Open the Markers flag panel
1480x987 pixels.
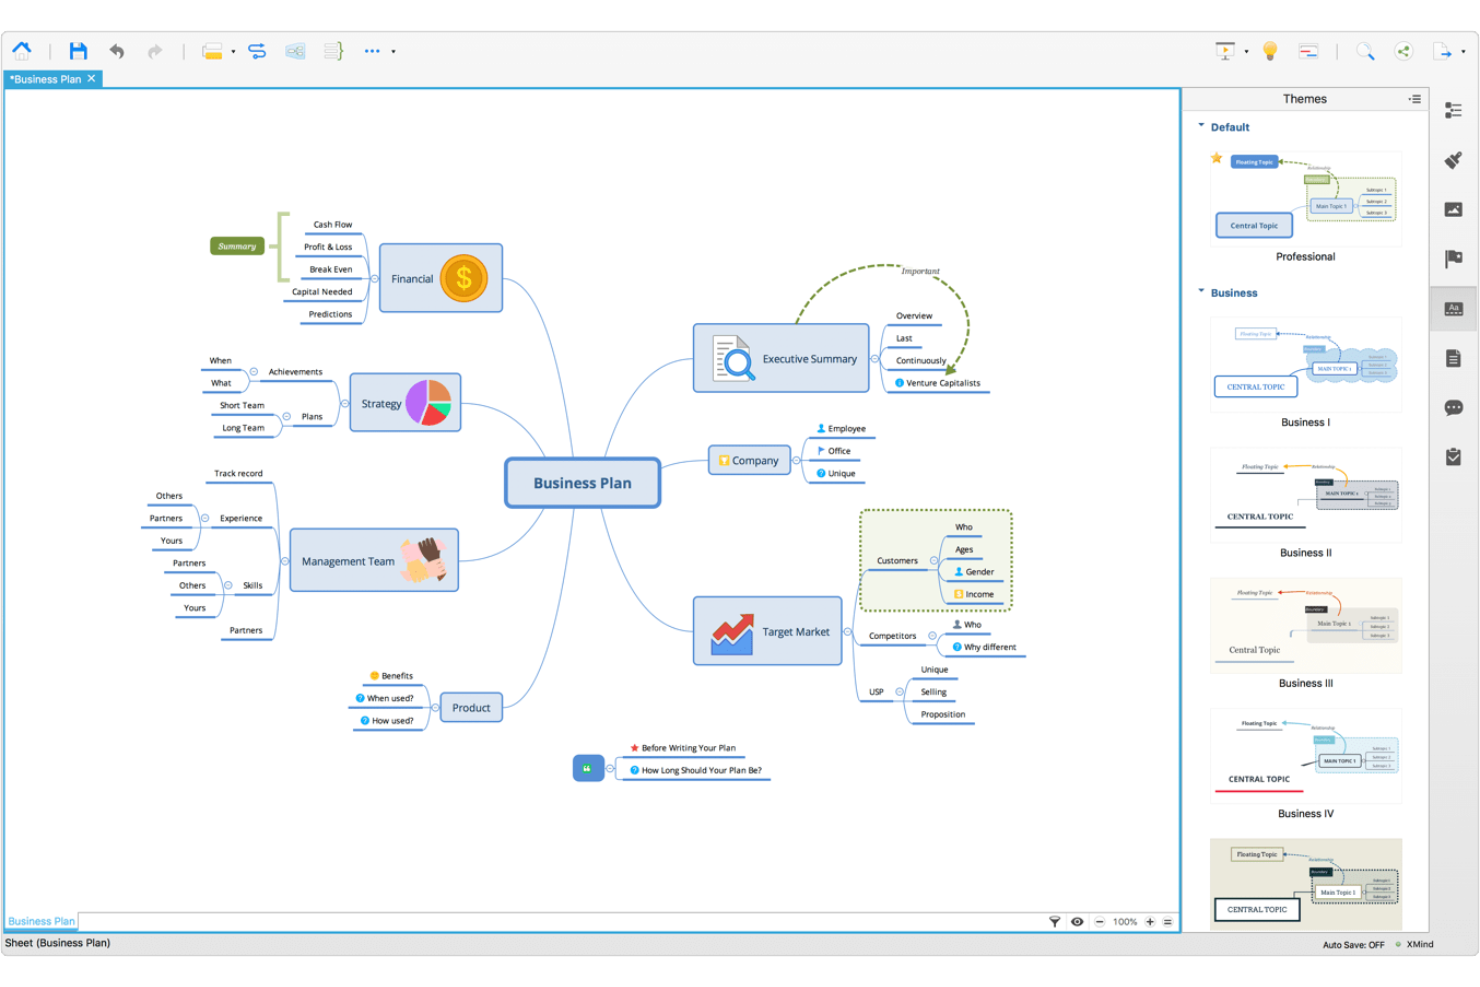(1454, 259)
